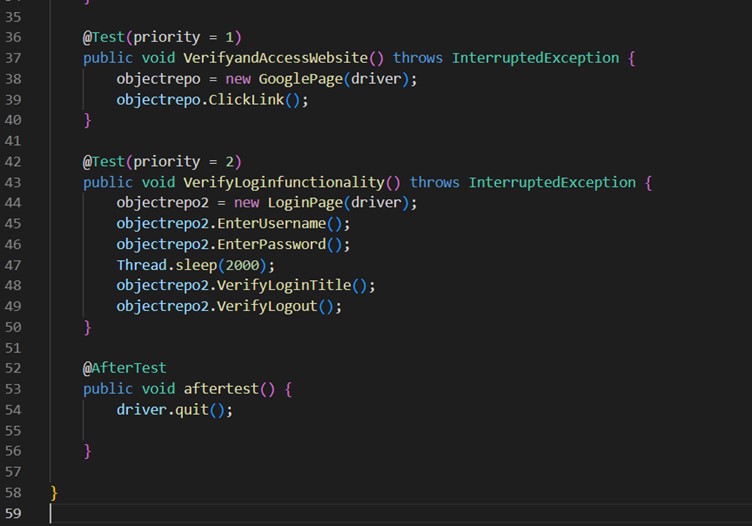Image resolution: width=752 pixels, height=526 pixels.
Task: Click the number 2000 in sleep call
Action: (242, 265)
